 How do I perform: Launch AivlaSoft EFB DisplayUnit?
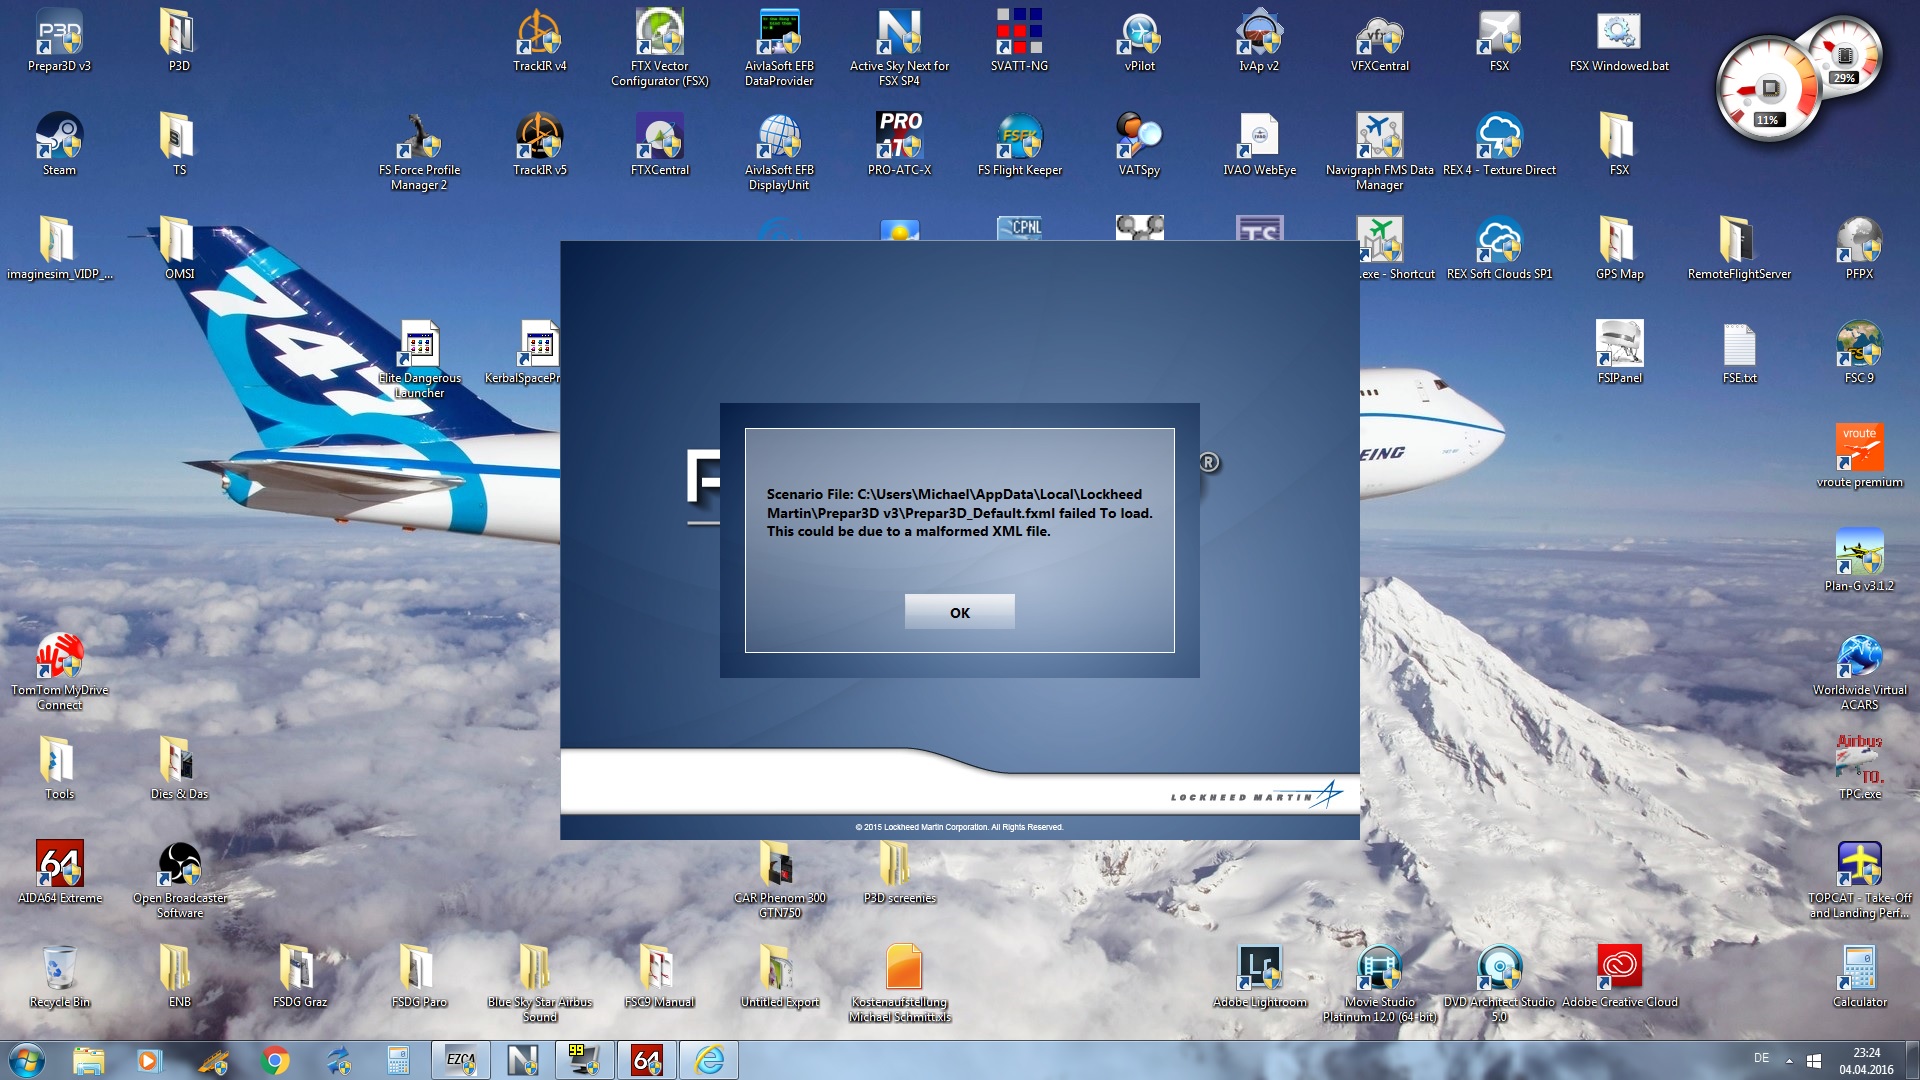point(779,151)
